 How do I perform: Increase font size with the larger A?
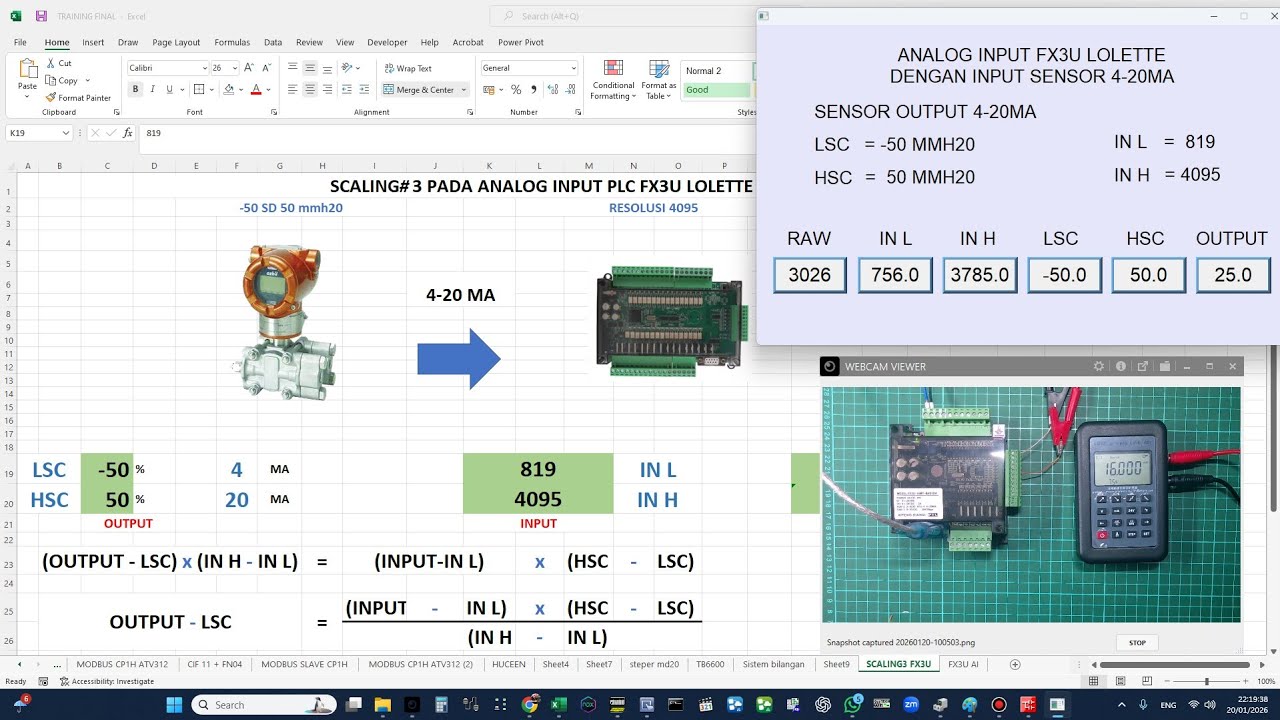pyautogui.click(x=251, y=68)
